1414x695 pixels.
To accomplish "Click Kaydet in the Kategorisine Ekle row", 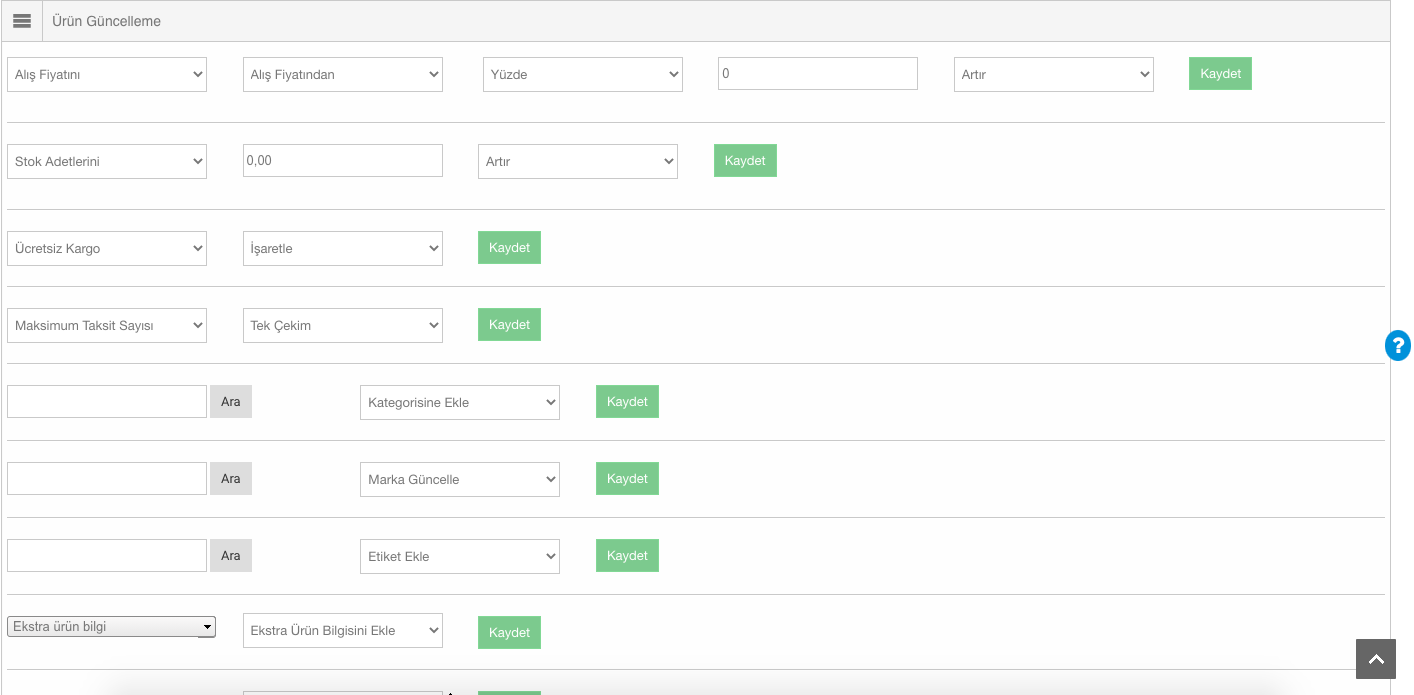I will click(x=627, y=402).
